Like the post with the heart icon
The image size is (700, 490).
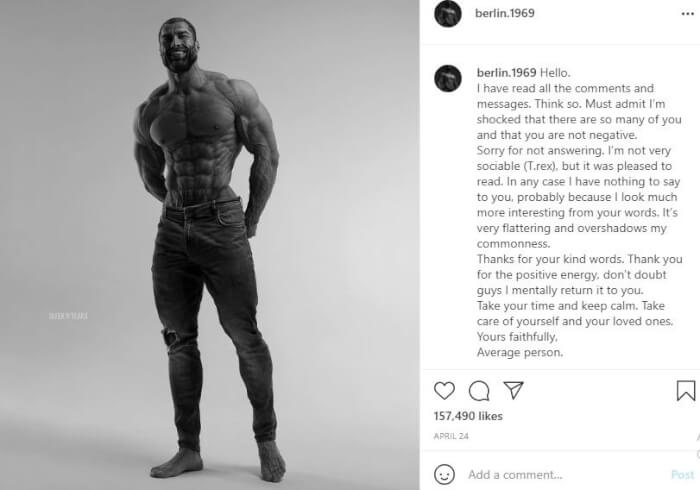point(444,390)
